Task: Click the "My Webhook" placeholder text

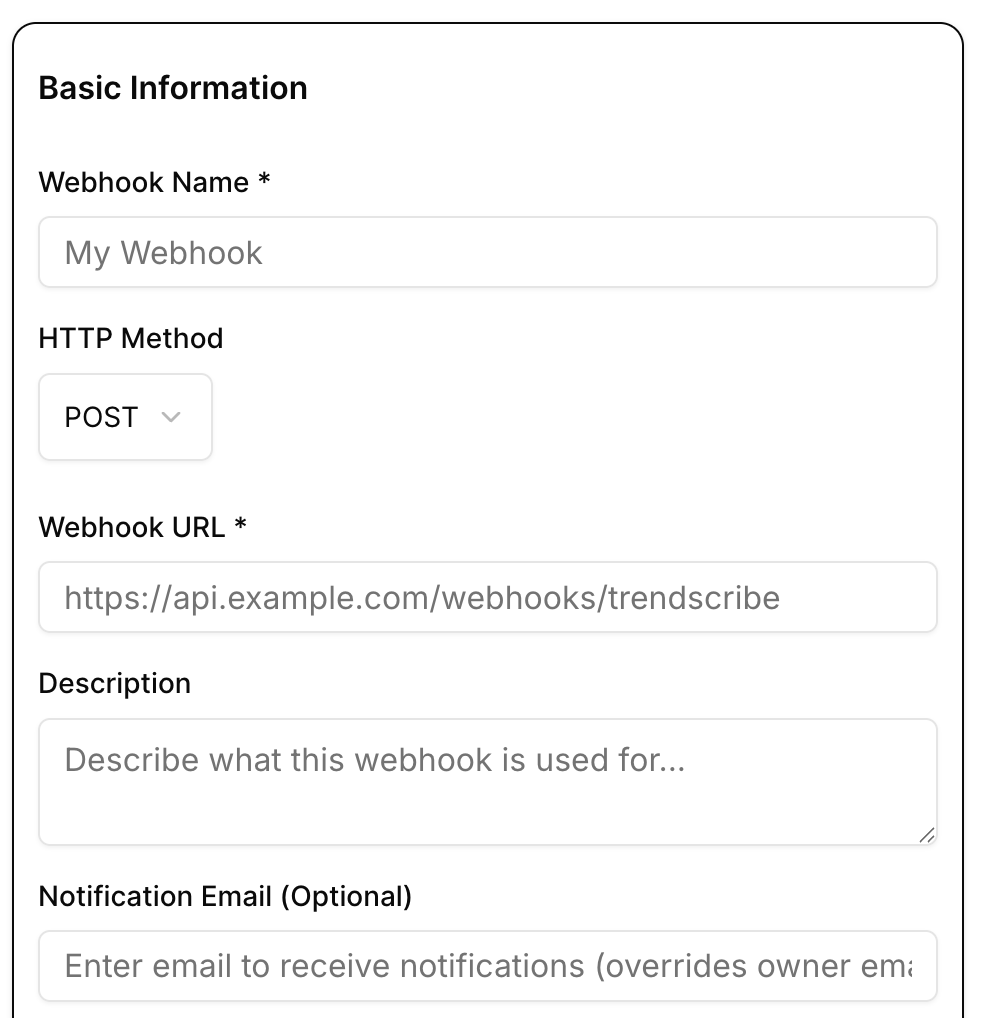Action: pyautogui.click(x=164, y=253)
